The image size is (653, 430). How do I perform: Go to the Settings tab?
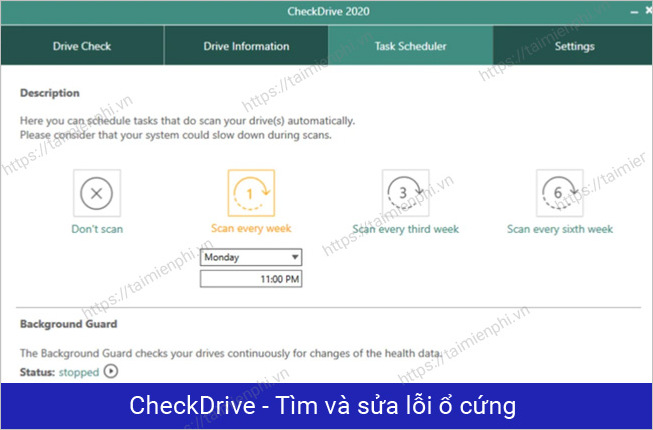[x=574, y=46]
